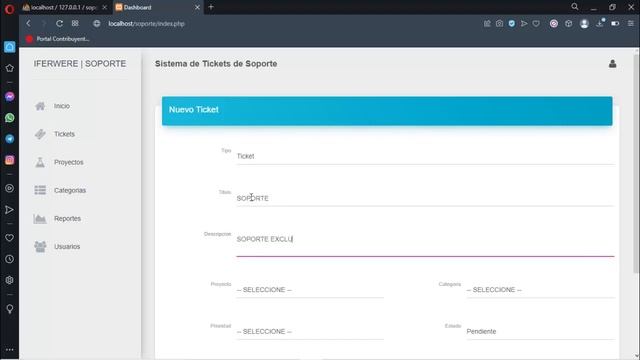Go to Proyectos menu label

coord(69,162)
